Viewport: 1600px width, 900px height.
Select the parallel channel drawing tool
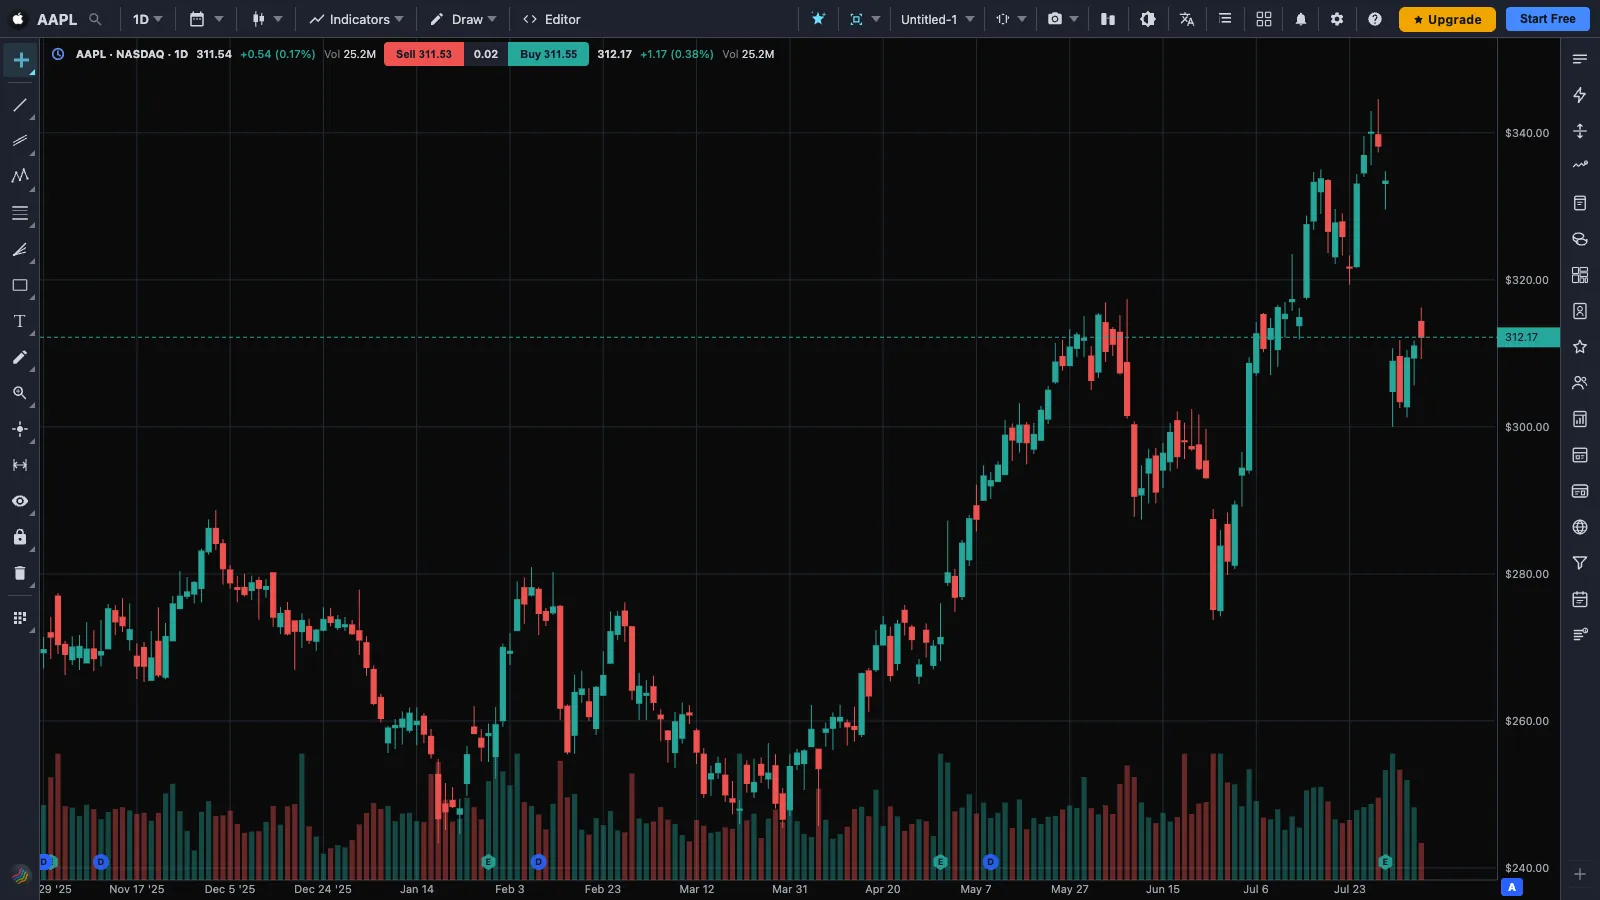click(19, 141)
